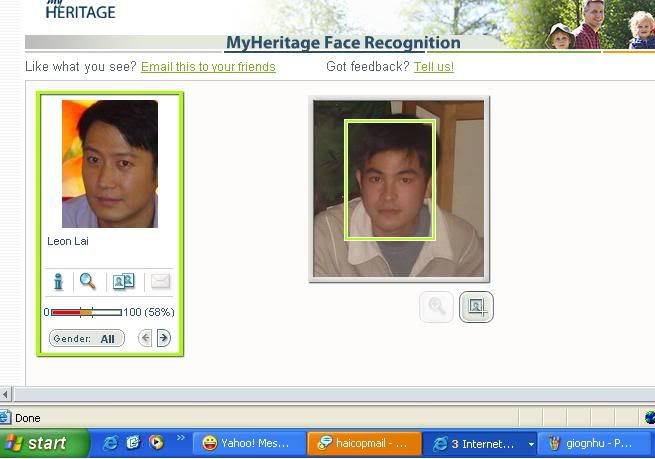The height and width of the screenshot is (459, 655).
Task: Switch to haicopmail taskbar window
Action: 364,443
